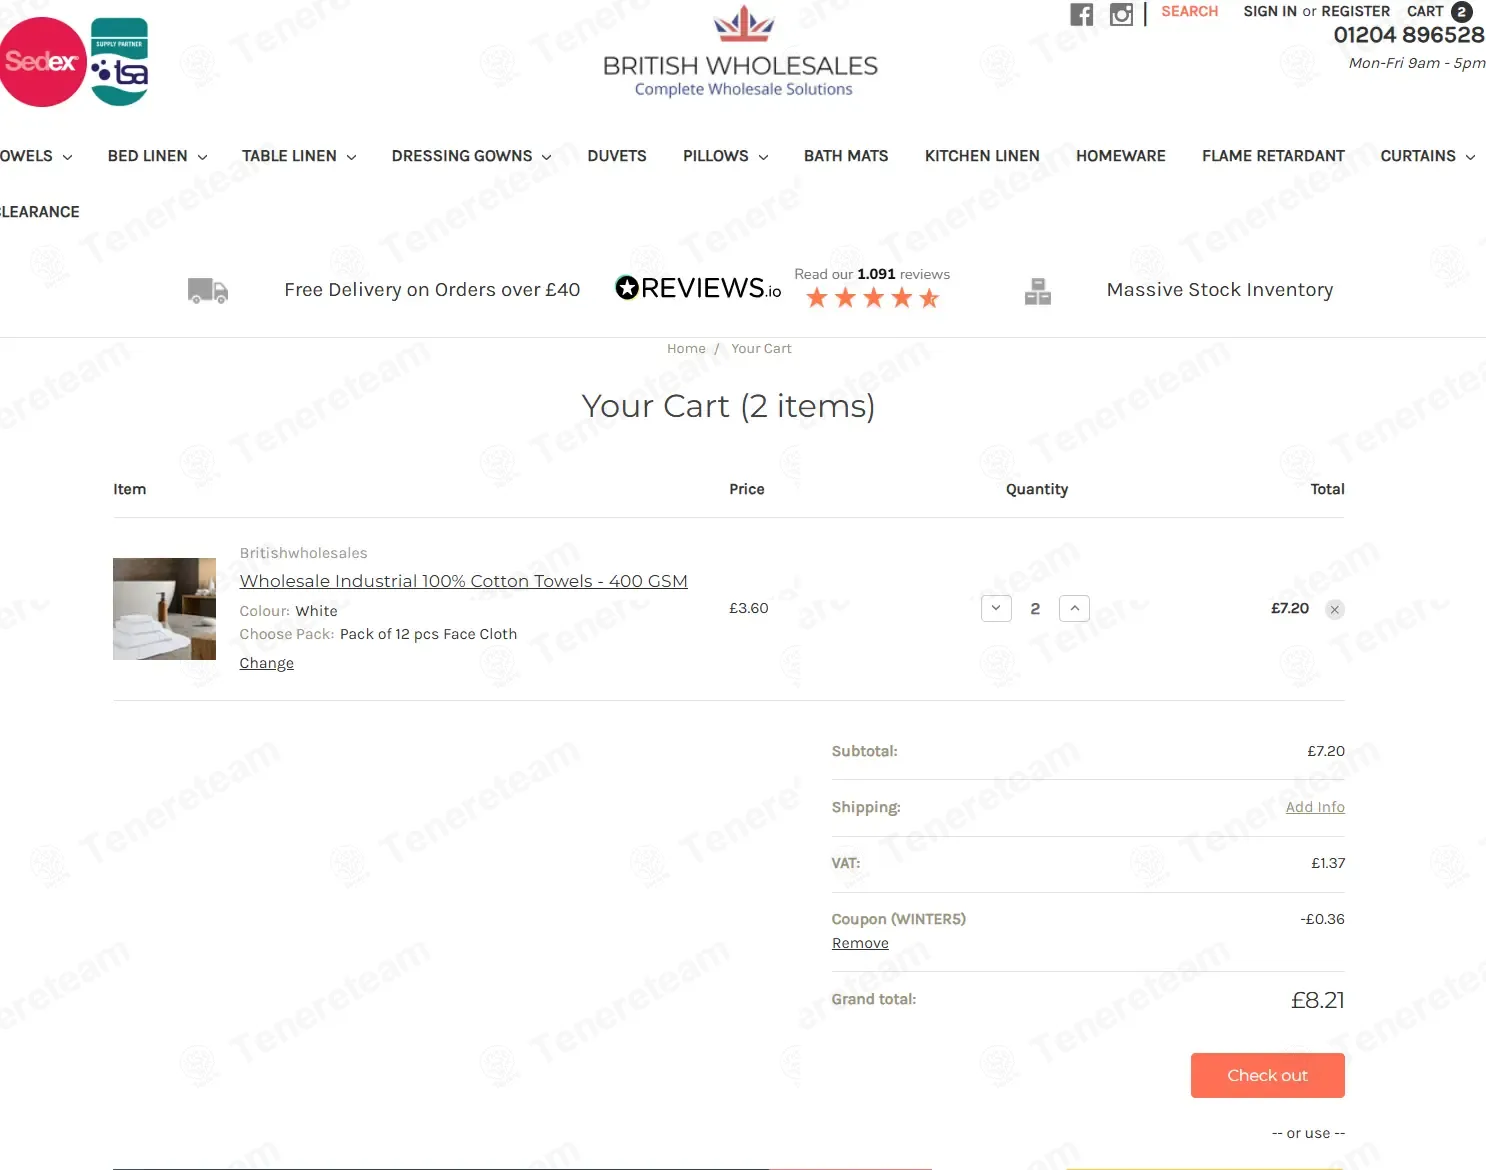Expand the Curtains menu
This screenshot has width=1486, height=1170.
(x=1428, y=156)
